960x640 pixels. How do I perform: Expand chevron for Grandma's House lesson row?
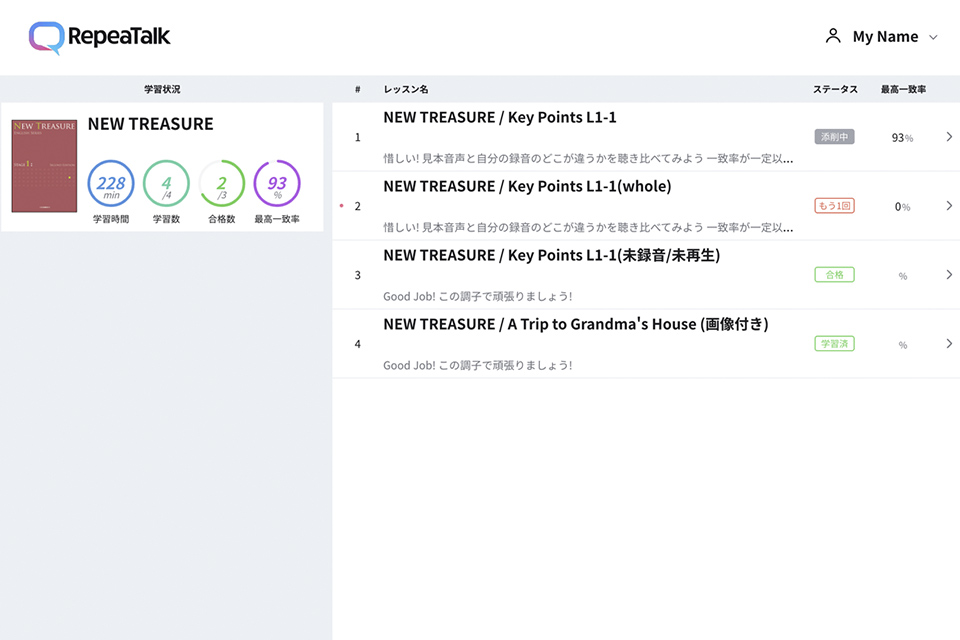tap(949, 344)
